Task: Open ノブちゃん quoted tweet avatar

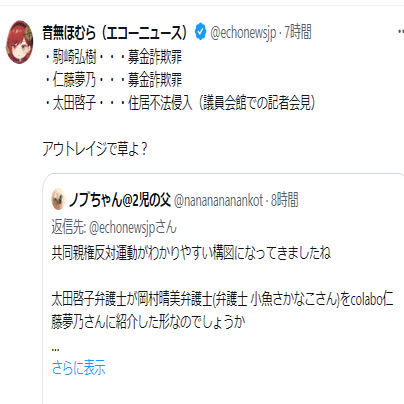Action: [58, 199]
